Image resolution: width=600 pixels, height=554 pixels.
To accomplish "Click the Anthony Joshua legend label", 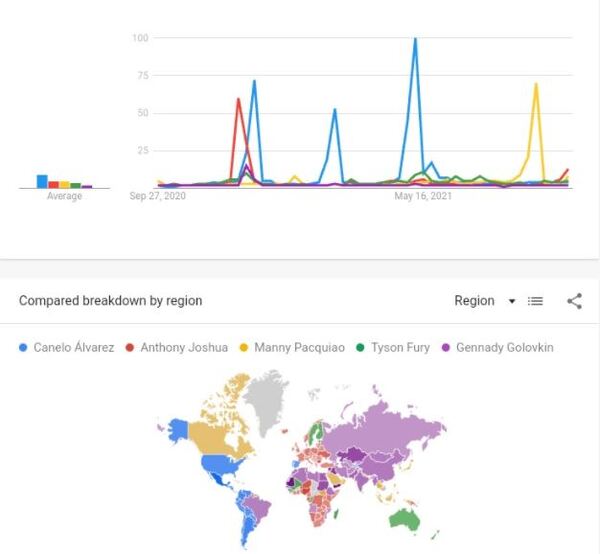I will click(184, 348).
